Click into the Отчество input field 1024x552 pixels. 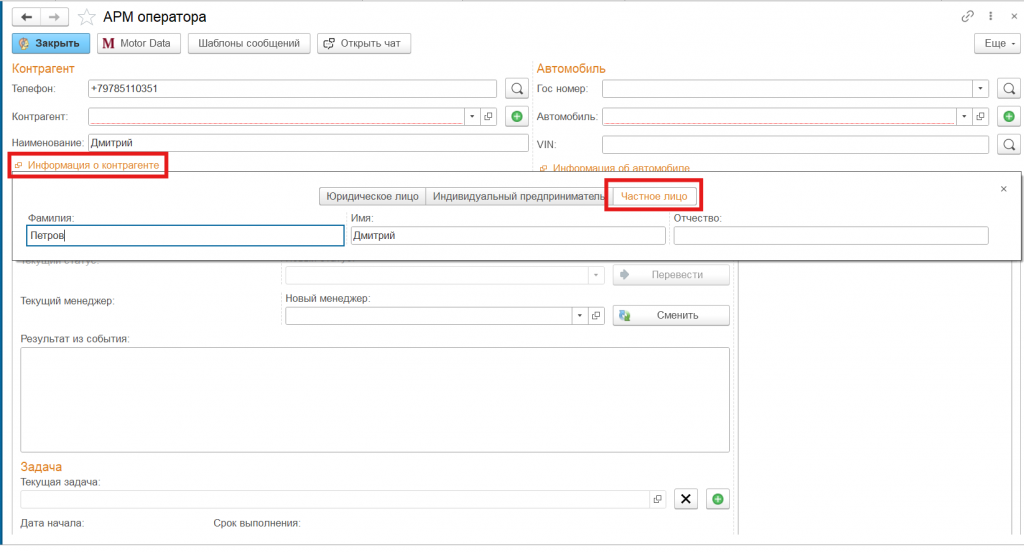coord(830,236)
